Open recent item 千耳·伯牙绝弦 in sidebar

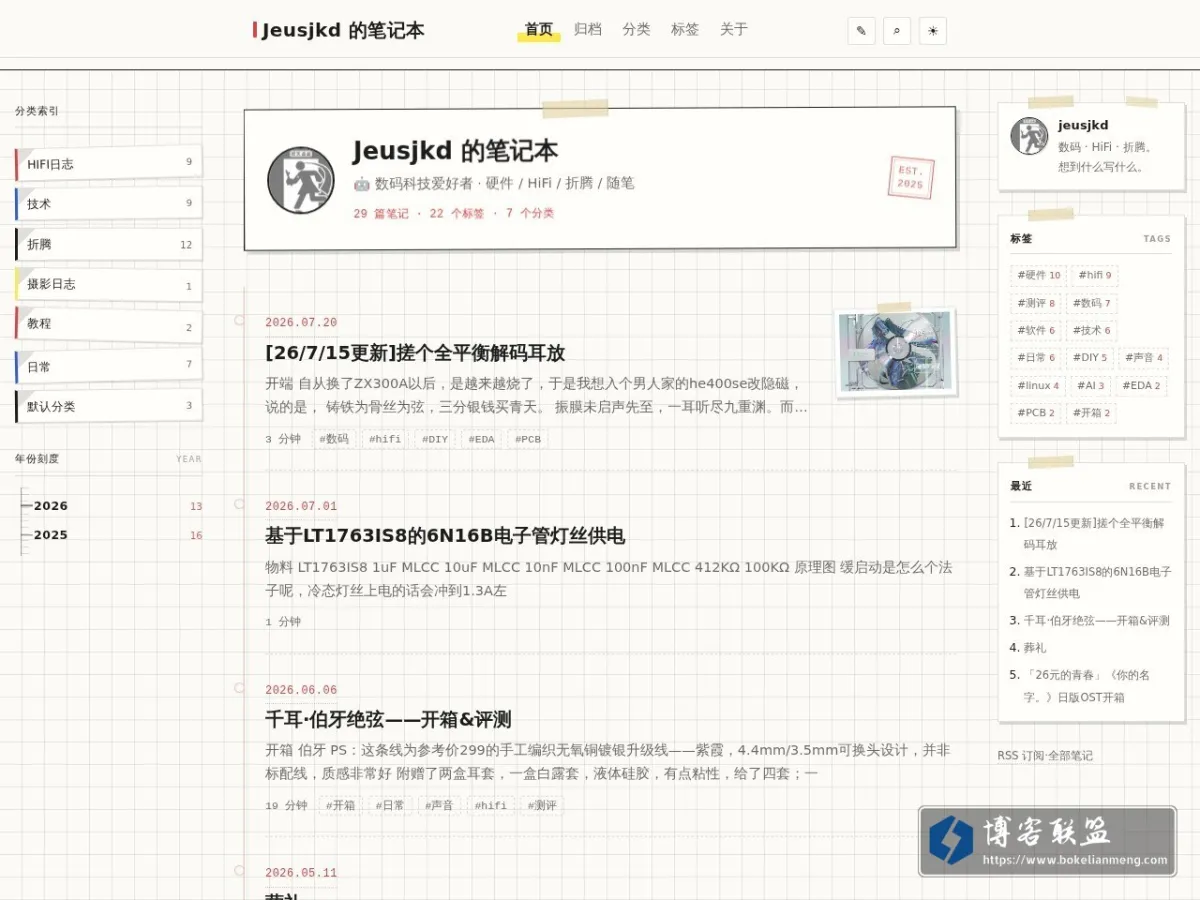(x=1096, y=621)
